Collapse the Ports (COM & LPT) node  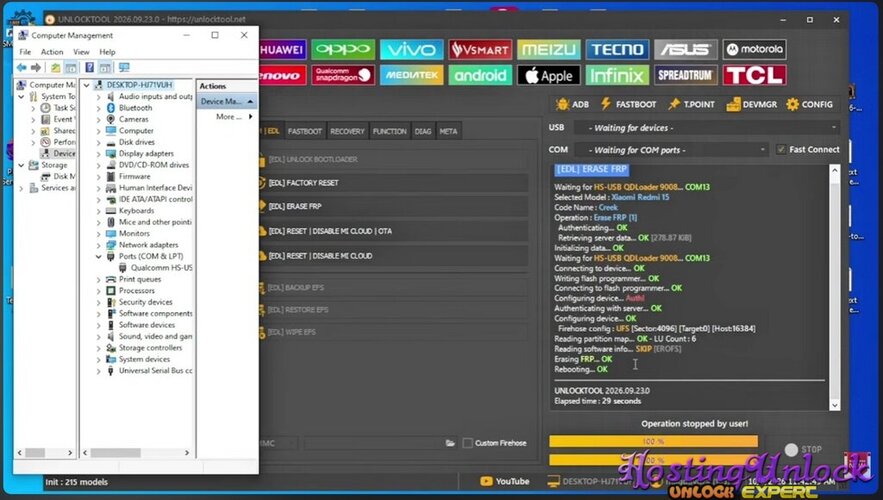click(99, 256)
